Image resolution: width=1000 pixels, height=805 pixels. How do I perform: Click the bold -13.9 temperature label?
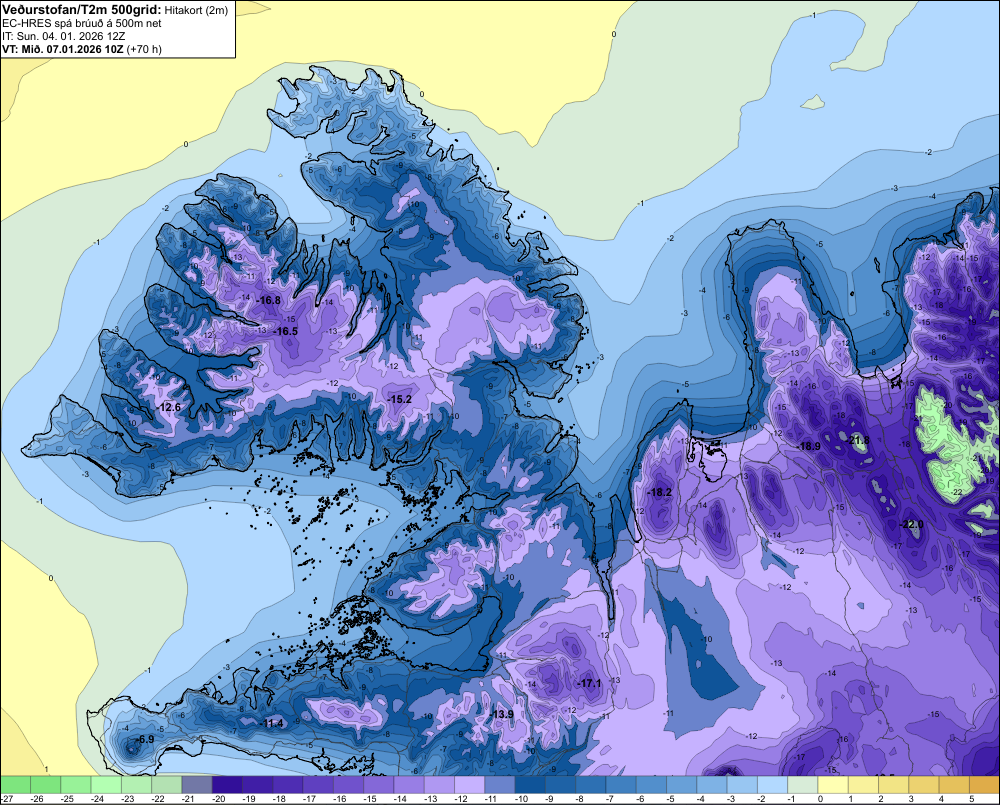tap(501, 714)
